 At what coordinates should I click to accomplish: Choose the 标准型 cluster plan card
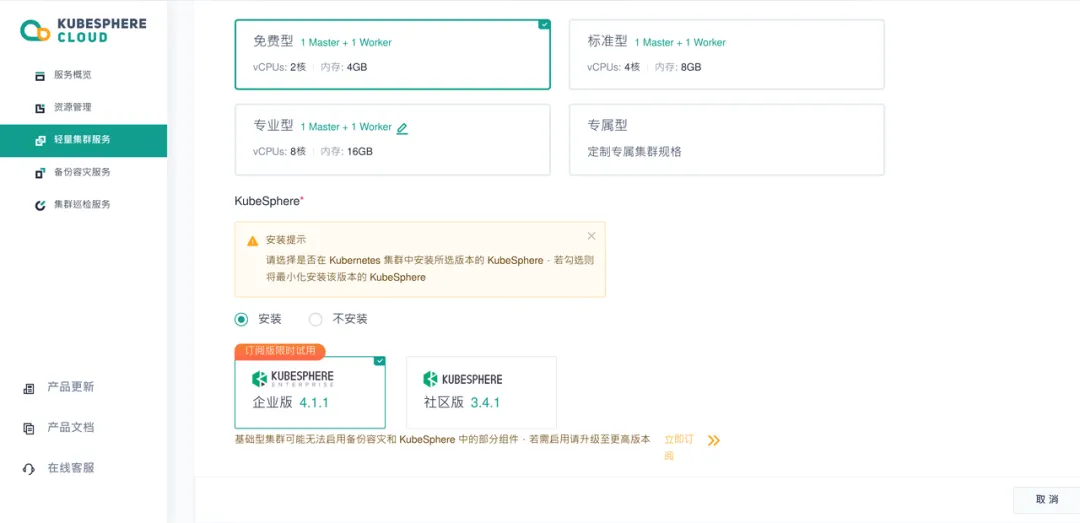[727, 54]
